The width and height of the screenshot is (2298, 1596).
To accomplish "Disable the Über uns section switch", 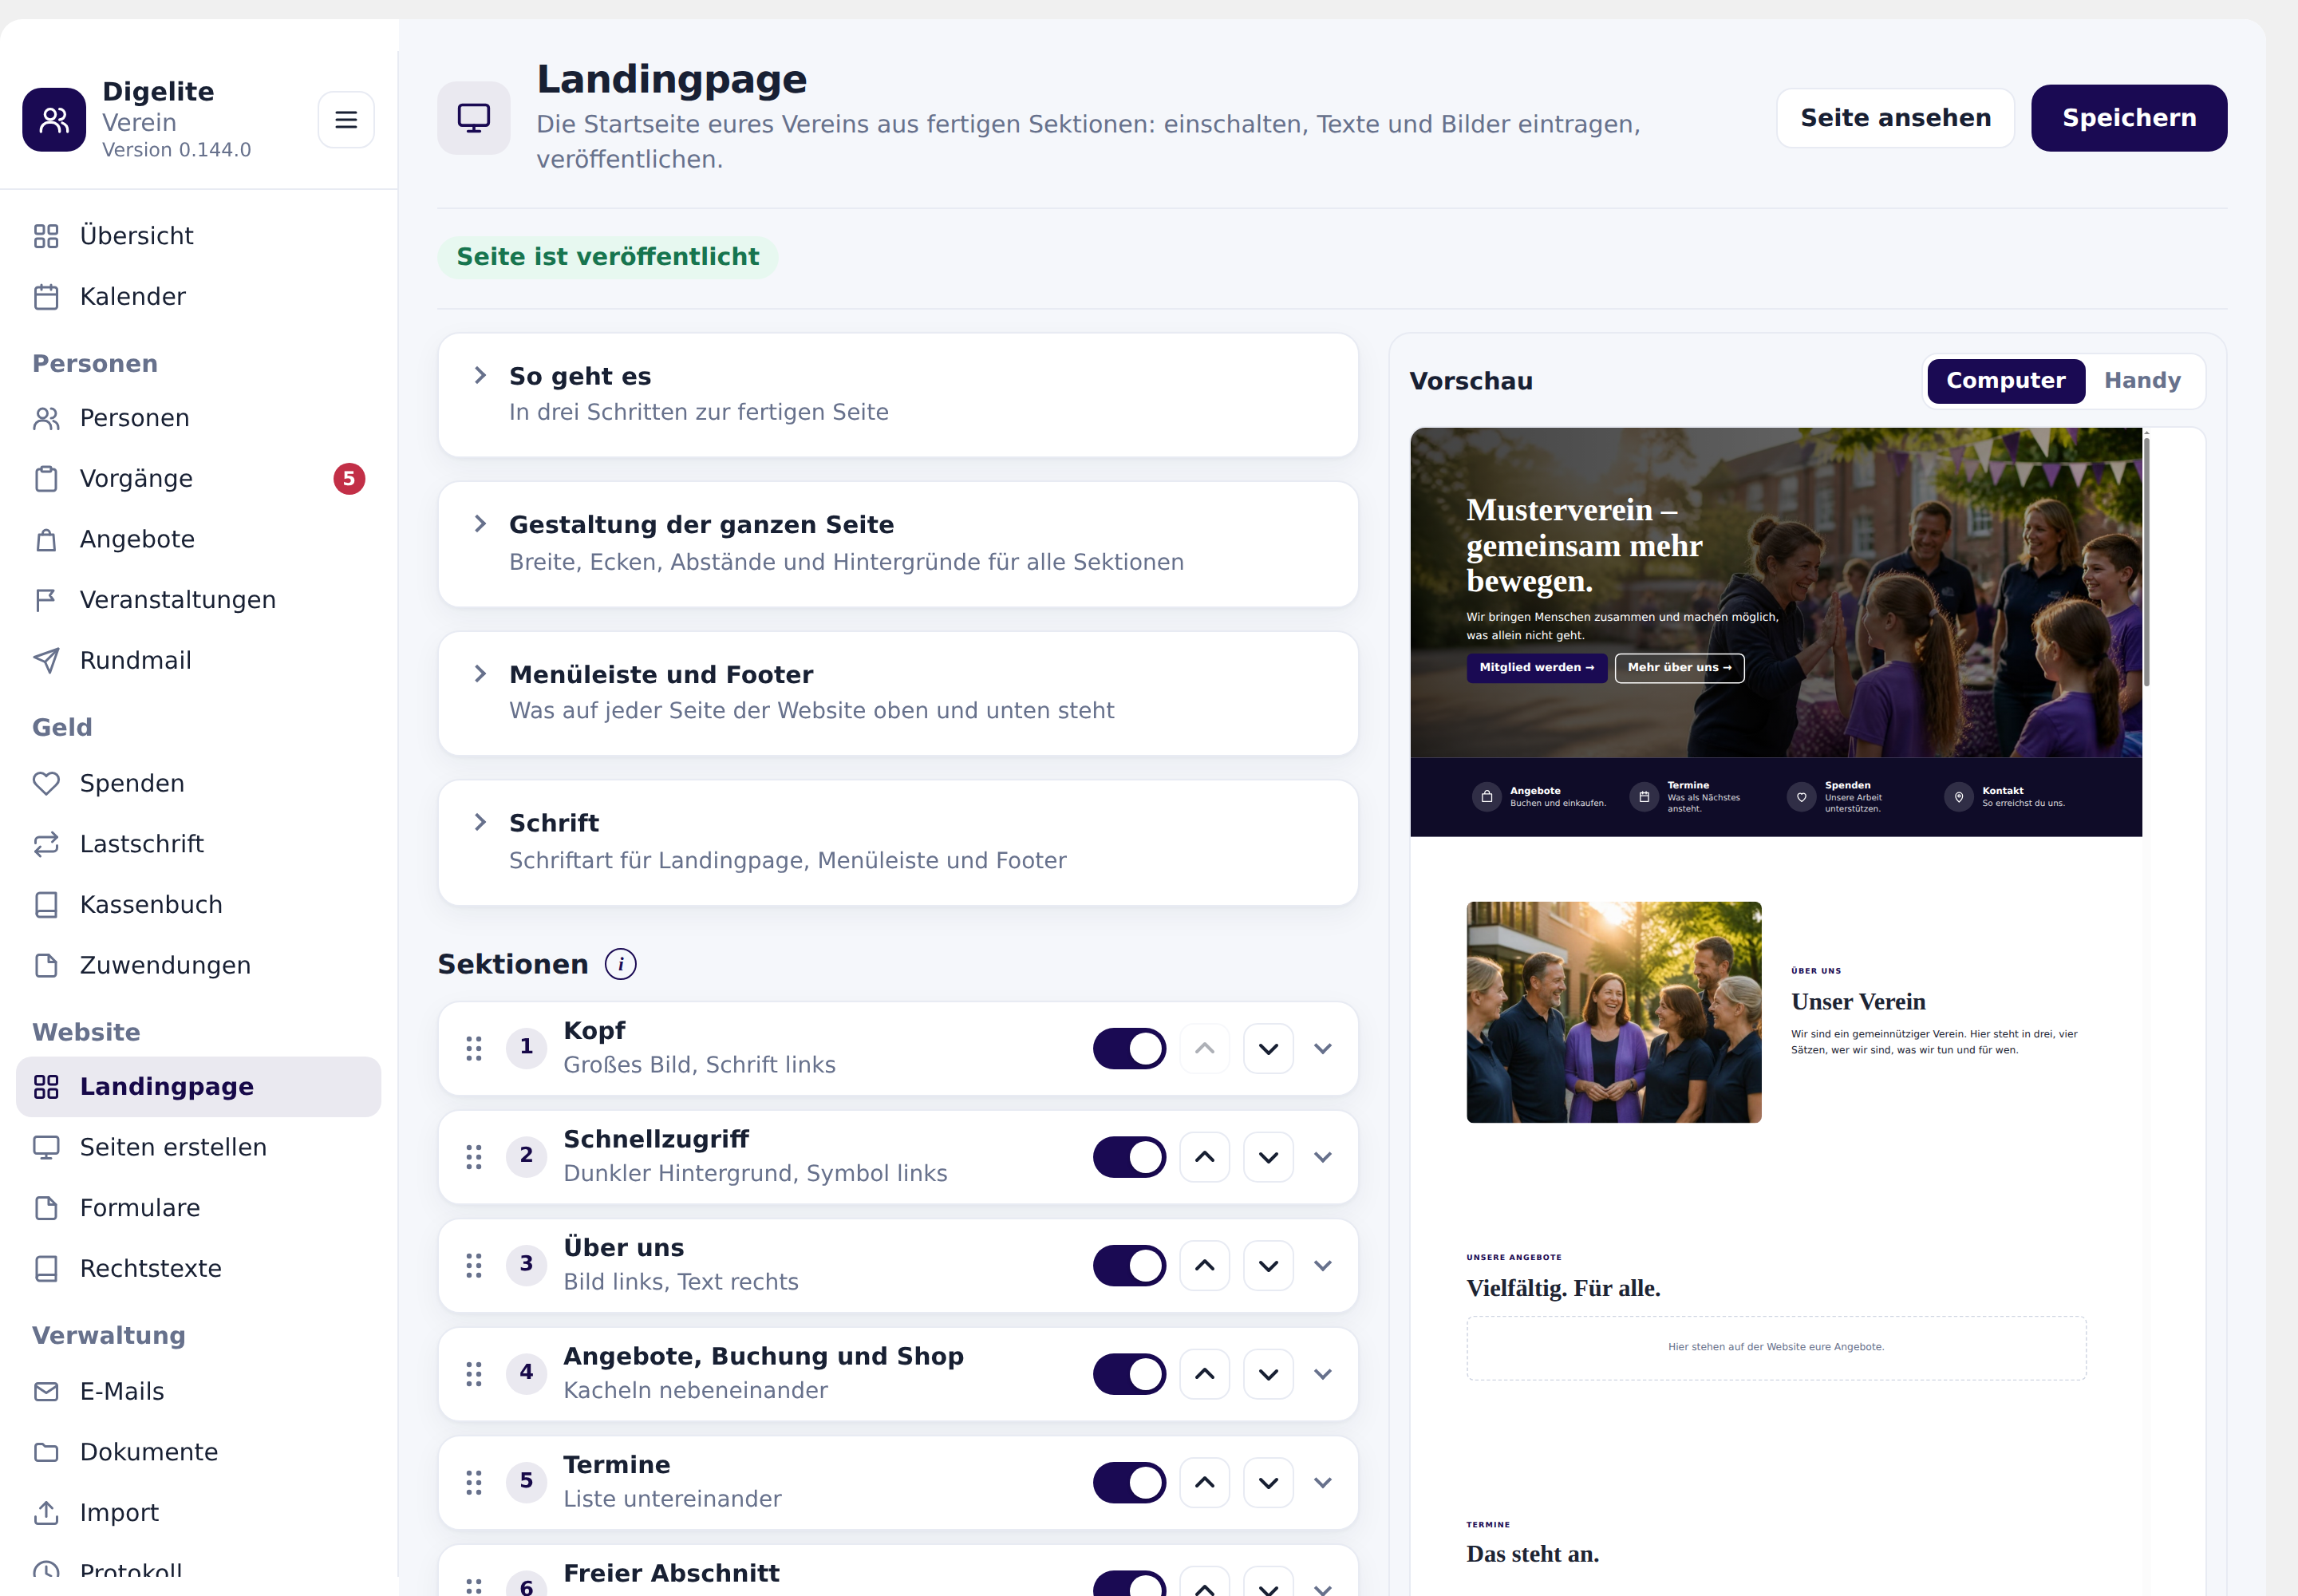I will click(x=1129, y=1266).
